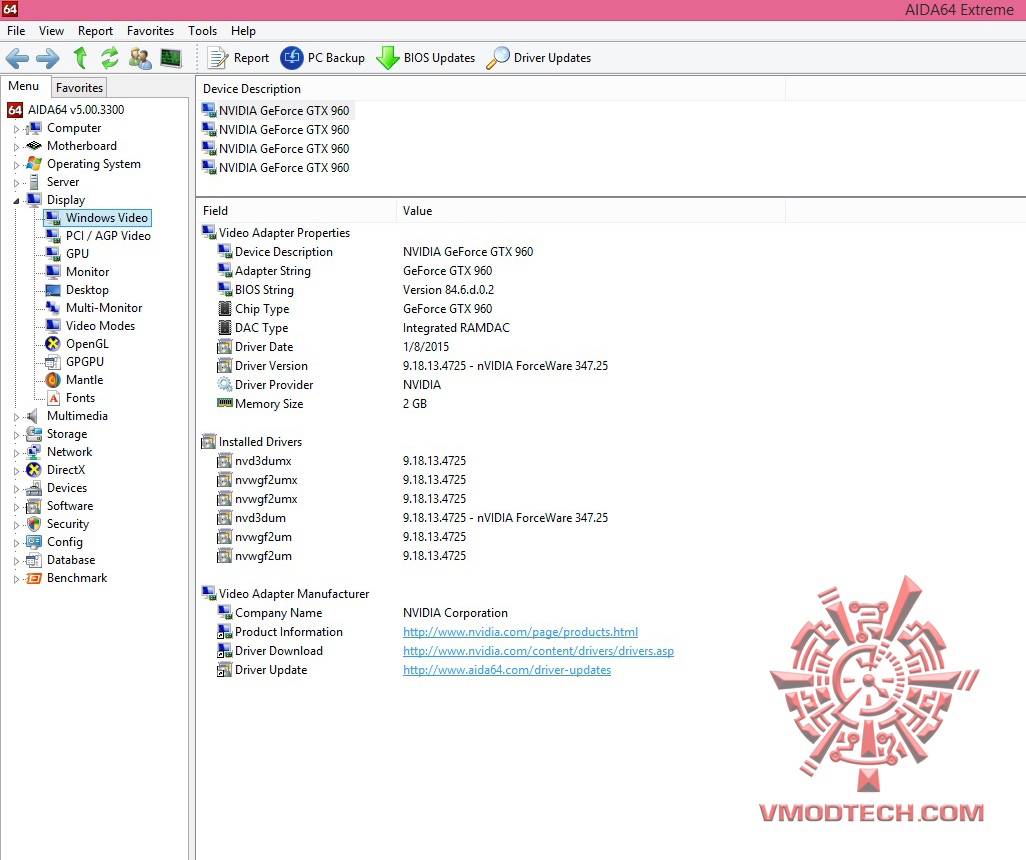Image resolution: width=1026 pixels, height=860 pixels.
Task: Select the Windows Video tree item
Action: tap(97, 217)
